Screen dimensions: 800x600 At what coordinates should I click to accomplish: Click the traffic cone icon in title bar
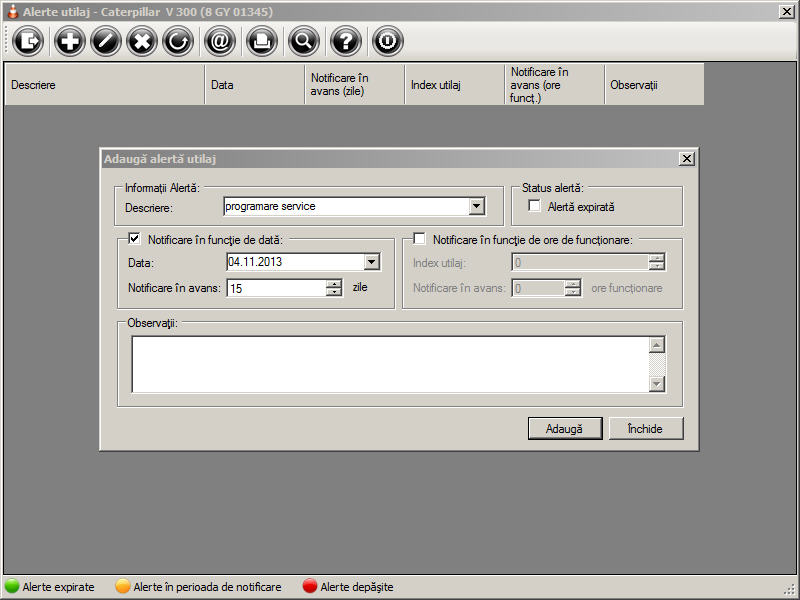13,11
